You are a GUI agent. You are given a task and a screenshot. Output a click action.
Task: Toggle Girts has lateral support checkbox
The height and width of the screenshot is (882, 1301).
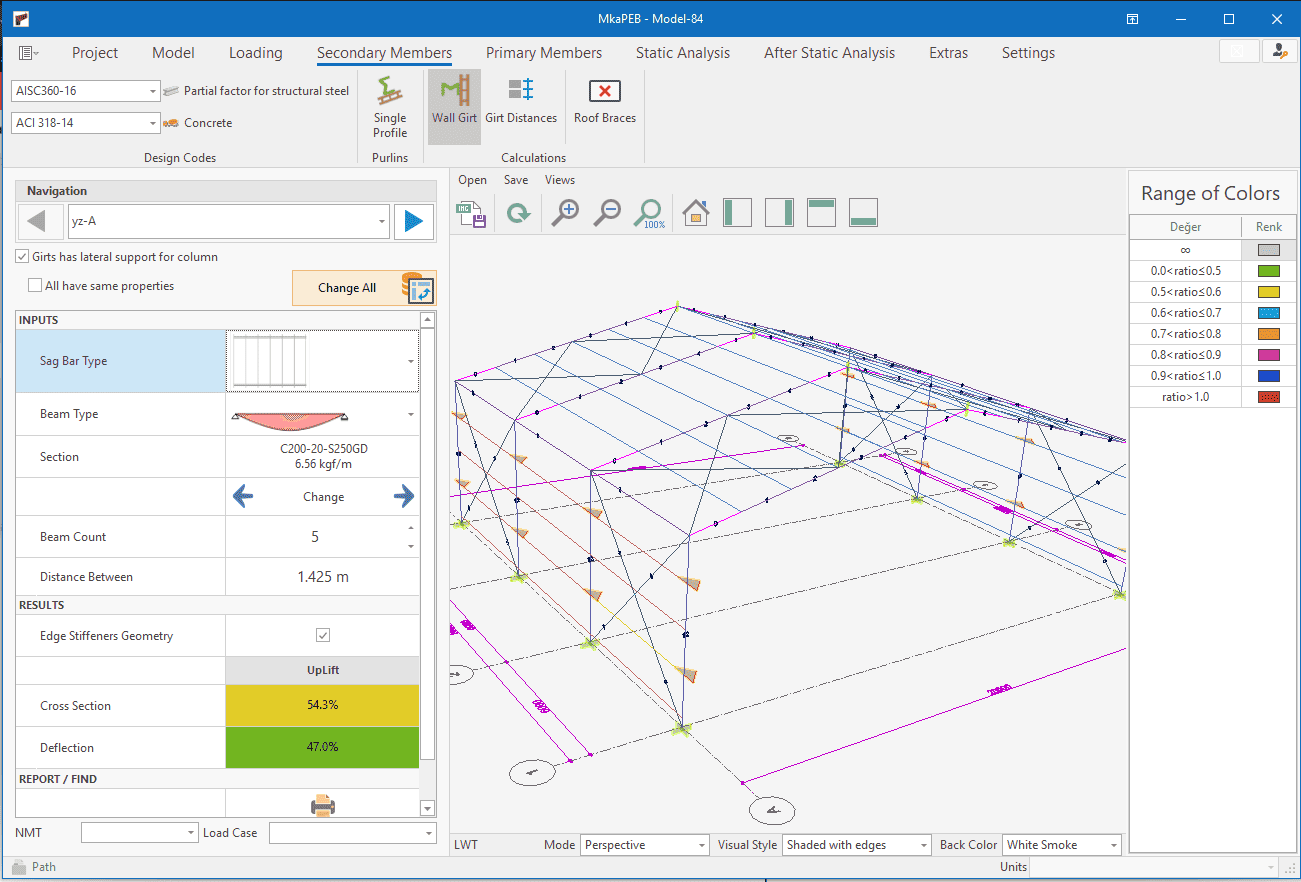[23, 257]
